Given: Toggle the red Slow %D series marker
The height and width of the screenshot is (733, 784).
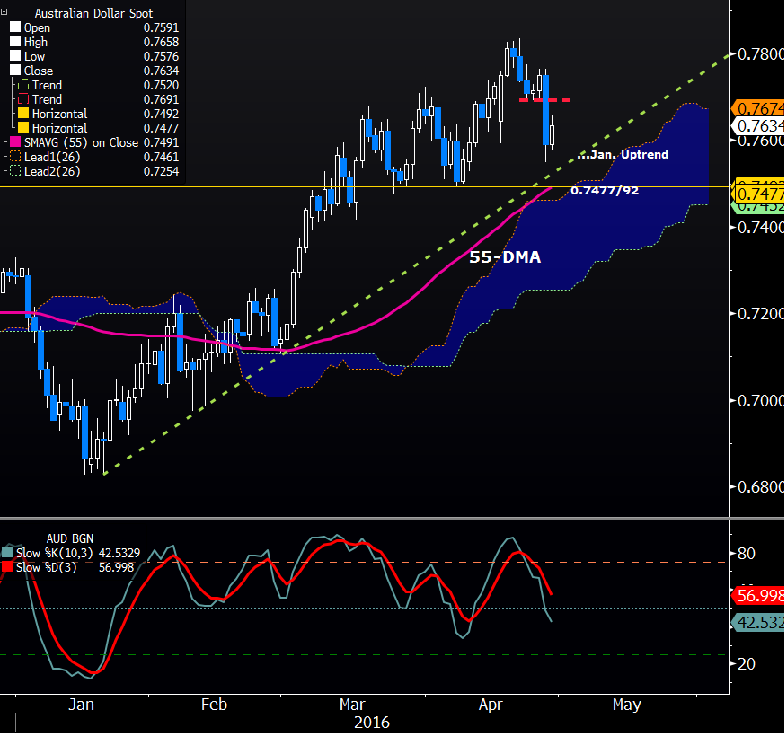Looking at the screenshot, I should (x=8, y=568).
